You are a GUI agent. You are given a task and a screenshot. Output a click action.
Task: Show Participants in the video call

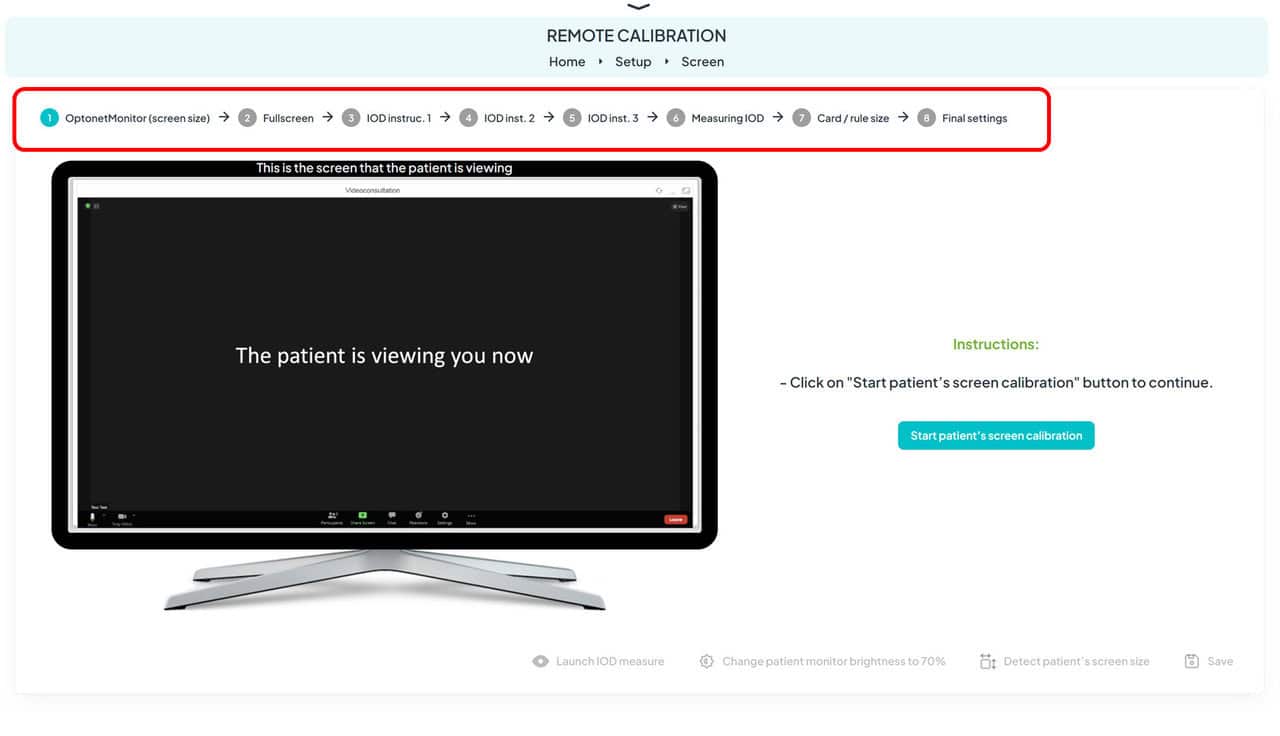(332, 517)
